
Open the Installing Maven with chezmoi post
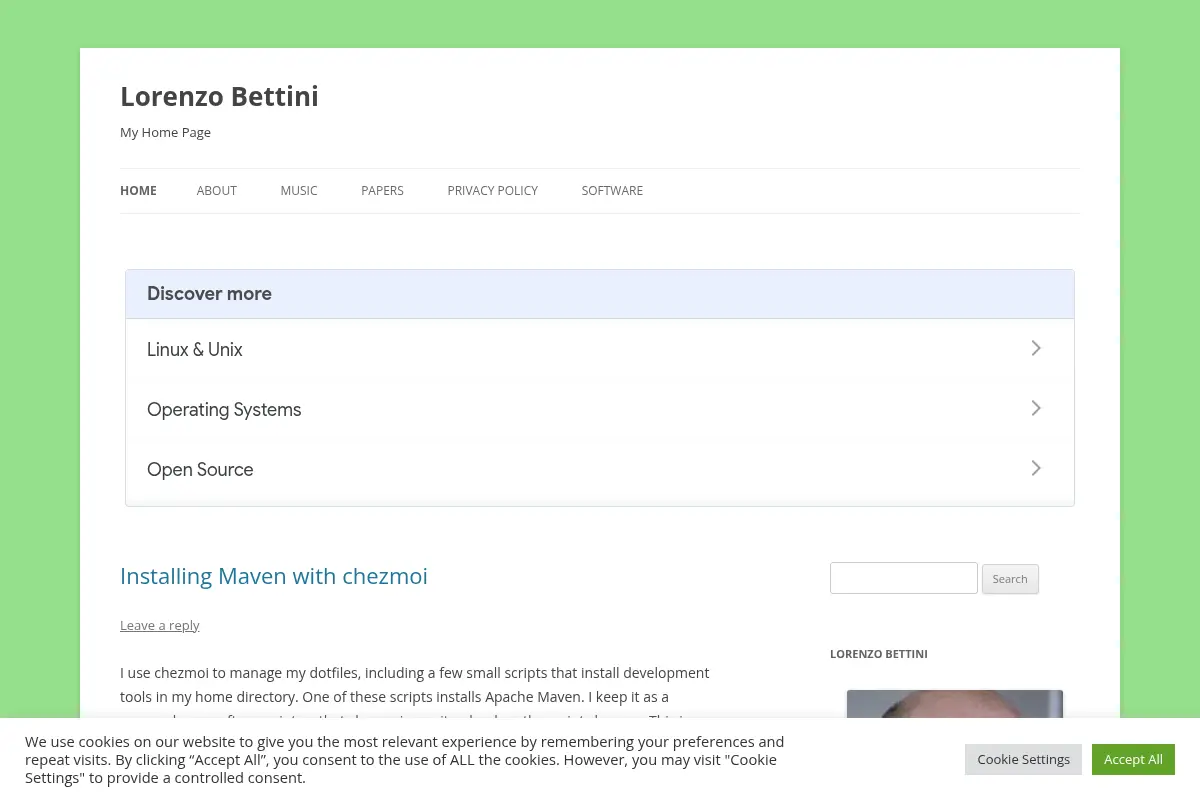pos(274,576)
